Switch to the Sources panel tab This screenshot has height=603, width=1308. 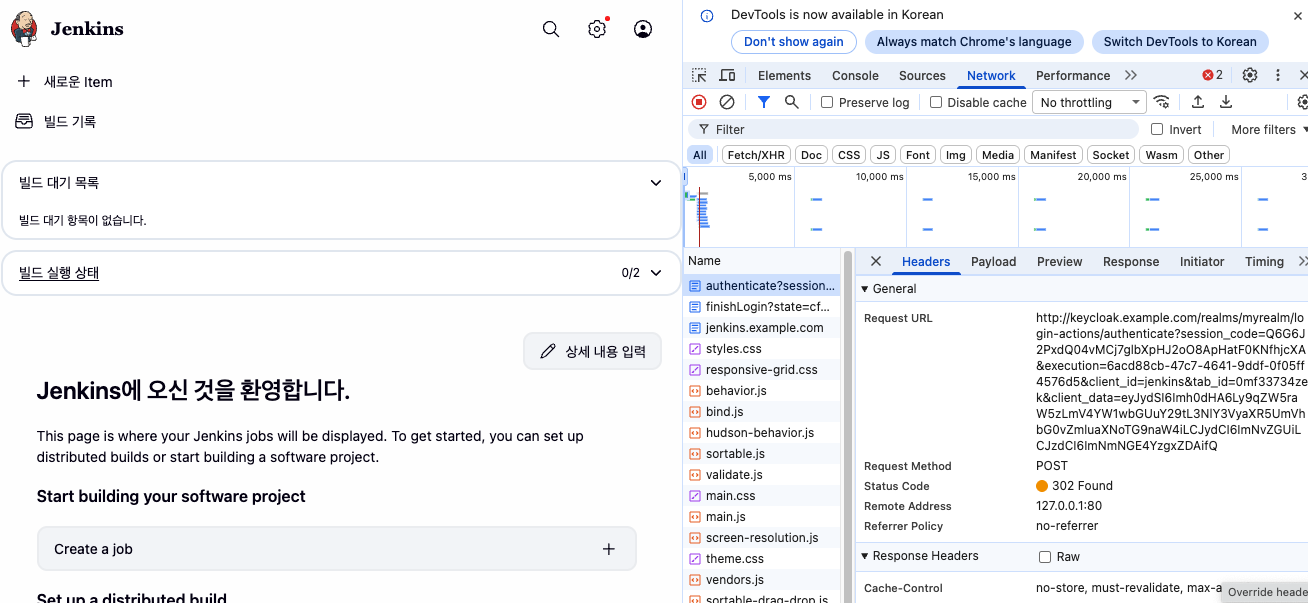(x=922, y=75)
